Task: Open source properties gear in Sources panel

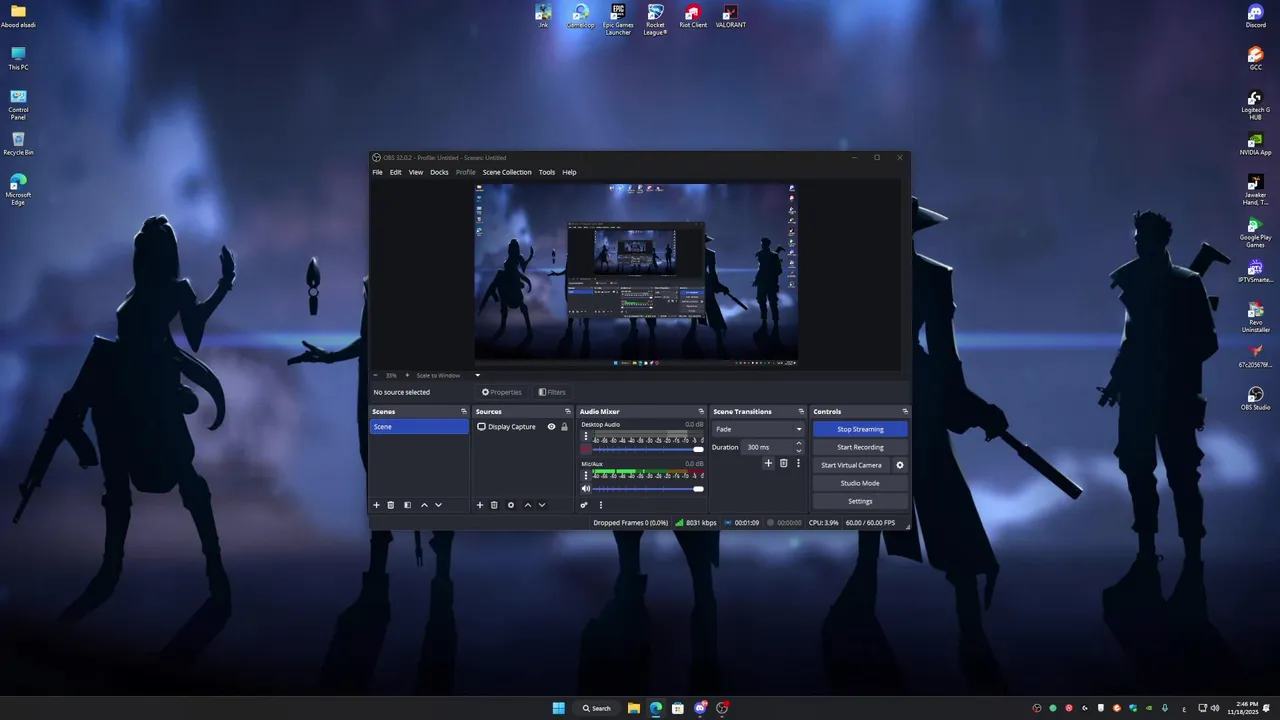Action: pyautogui.click(x=511, y=505)
